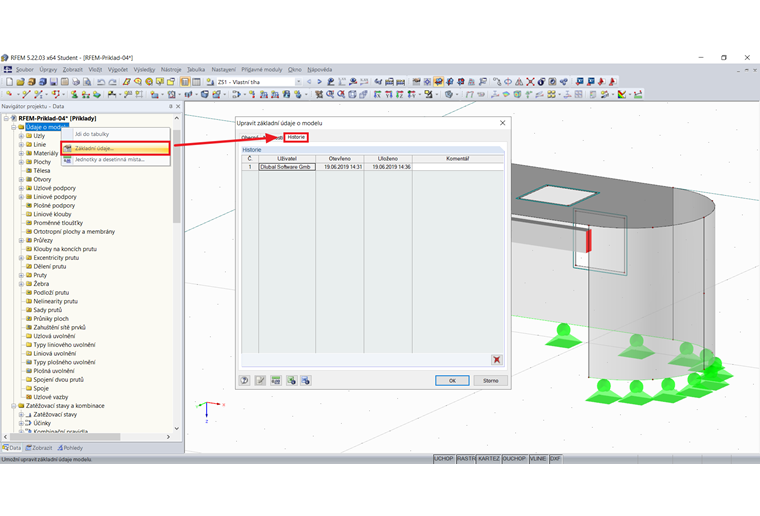Click navigator vertical scrollbar down arrow
Screen dimensions: 760x516
176,428
